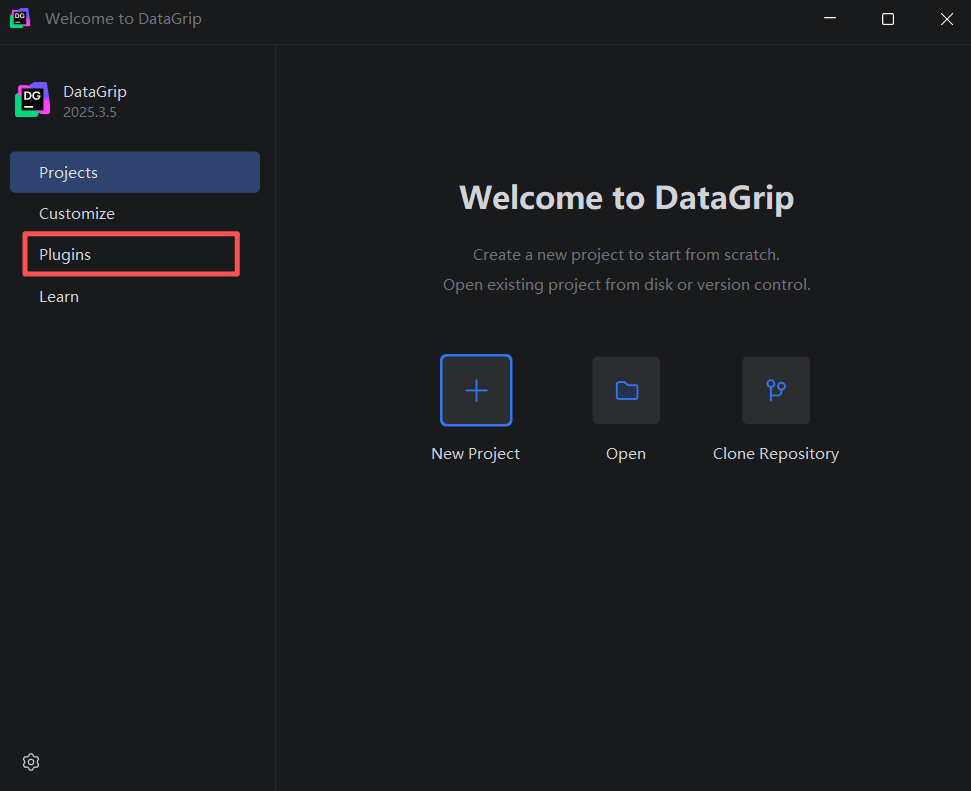Image resolution: width=971 pixels, height=791 pixels.
Task: Close the Welcome to DataGrip window
Action: coord(946,19)
